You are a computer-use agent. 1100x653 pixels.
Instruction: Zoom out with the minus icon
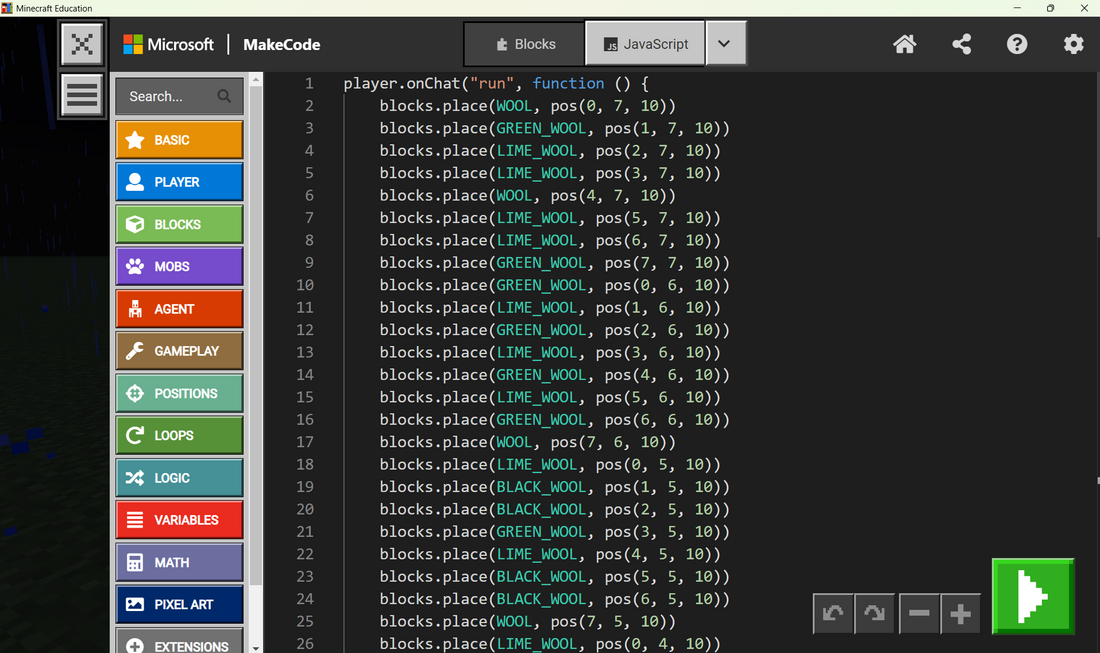[919, 614]
